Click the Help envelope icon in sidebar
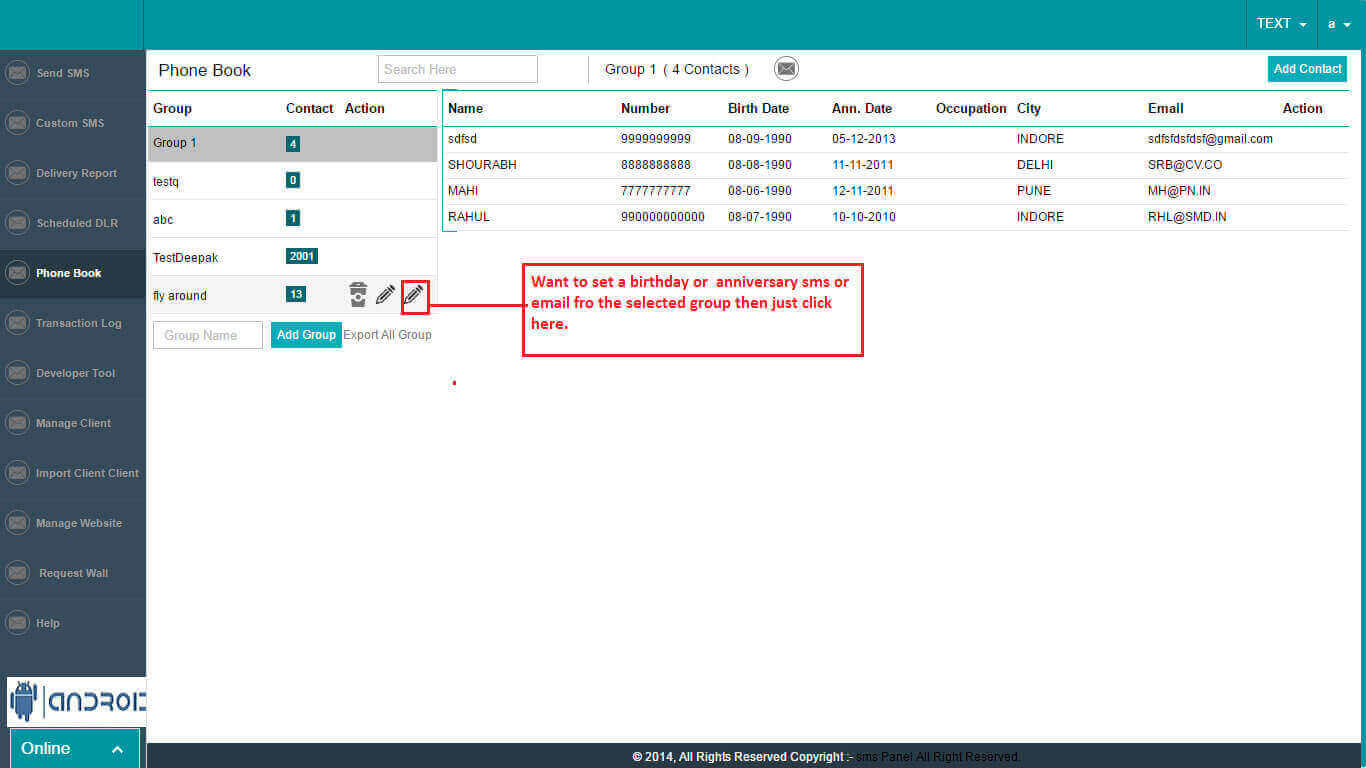 [x=17, y=623]
